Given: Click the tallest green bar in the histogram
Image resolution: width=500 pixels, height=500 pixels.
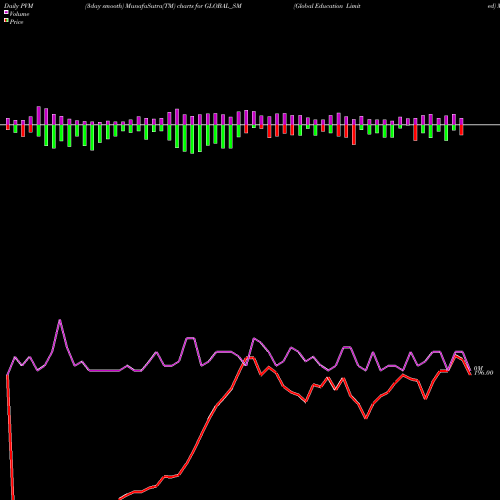Looking at the screenshot, I should (x=192, y=139).
